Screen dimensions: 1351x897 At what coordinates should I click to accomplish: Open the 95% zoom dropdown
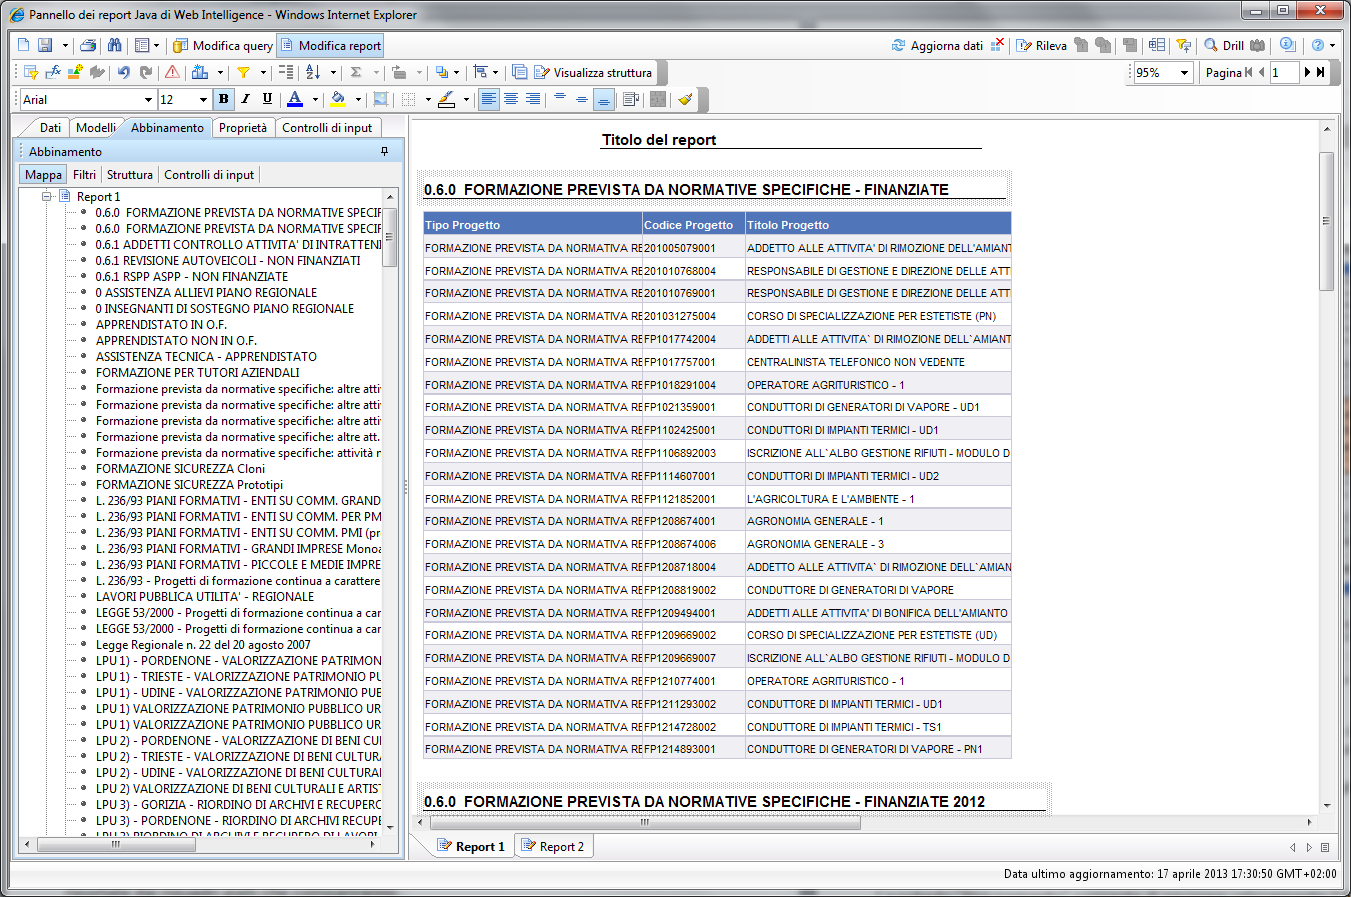1185,72
